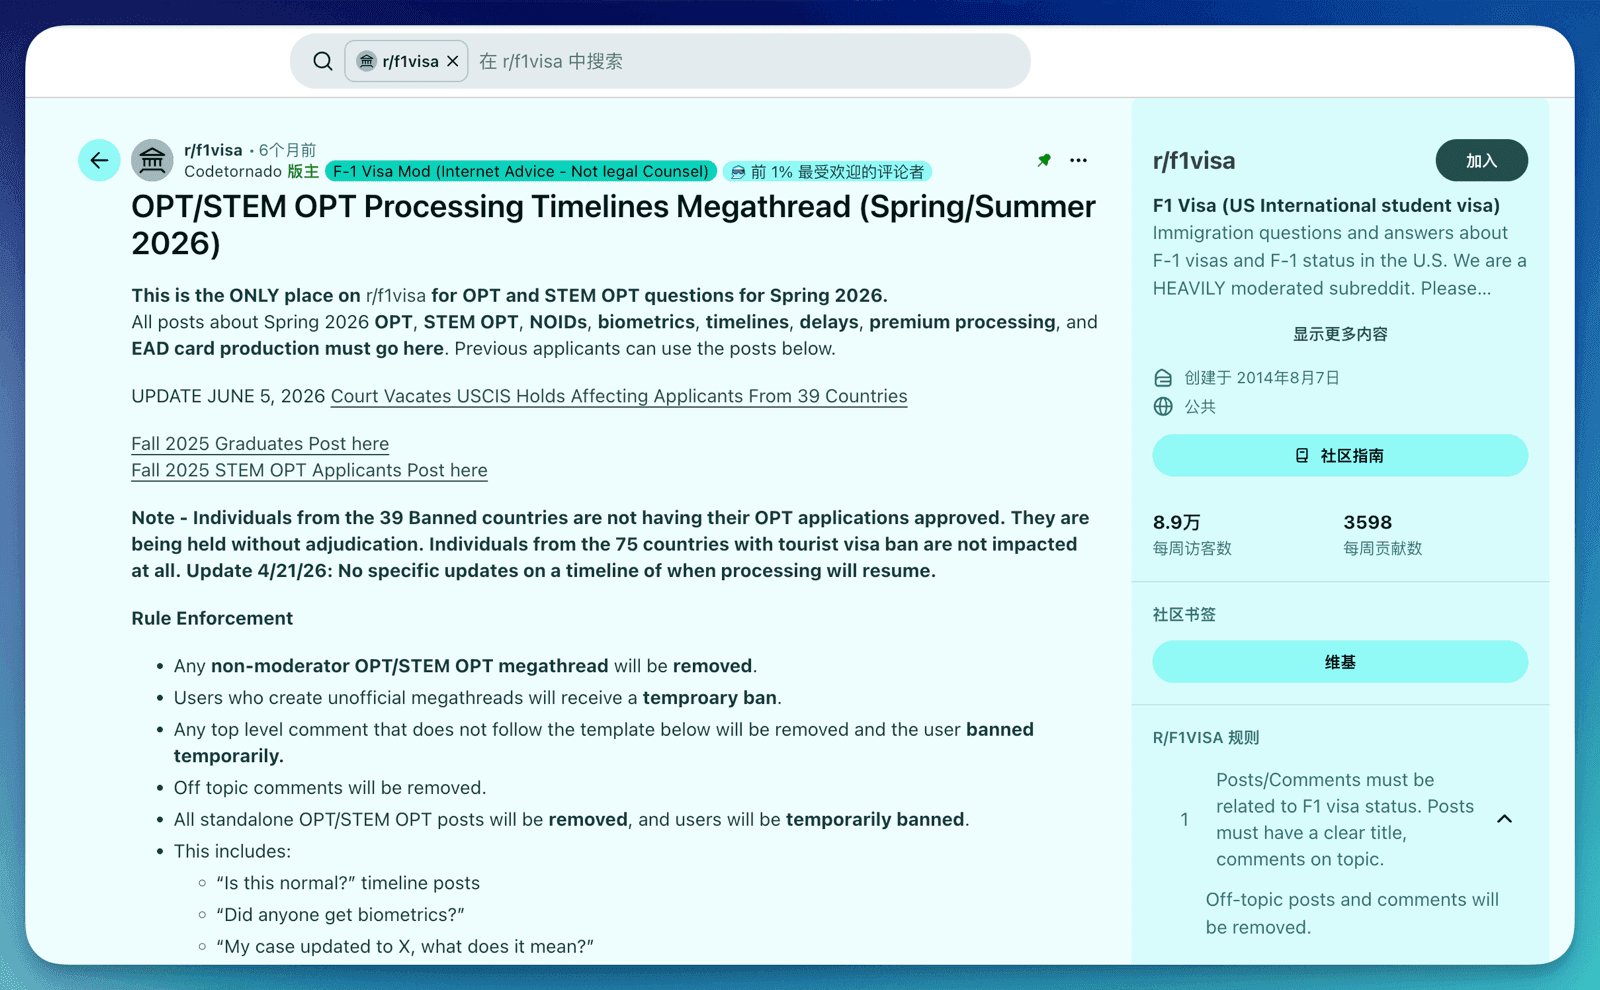
Task: Click the '每周访客数' label
Action: pyautogui.click(x=1192, y=548)
